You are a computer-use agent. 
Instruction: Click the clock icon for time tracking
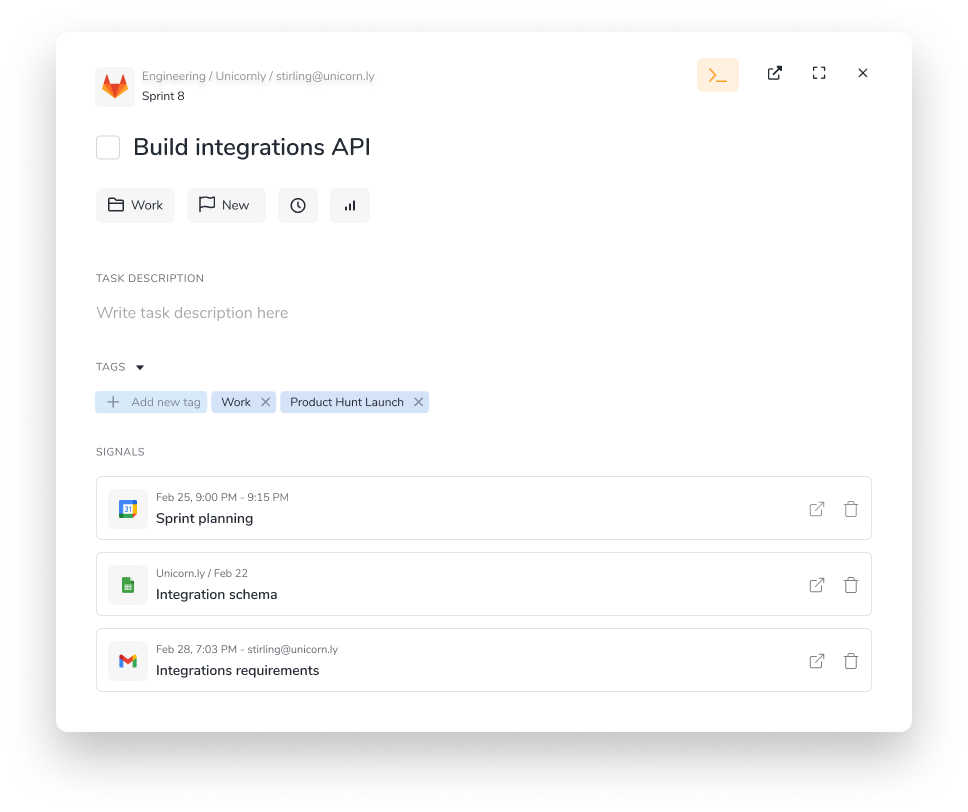coord(298,205)
